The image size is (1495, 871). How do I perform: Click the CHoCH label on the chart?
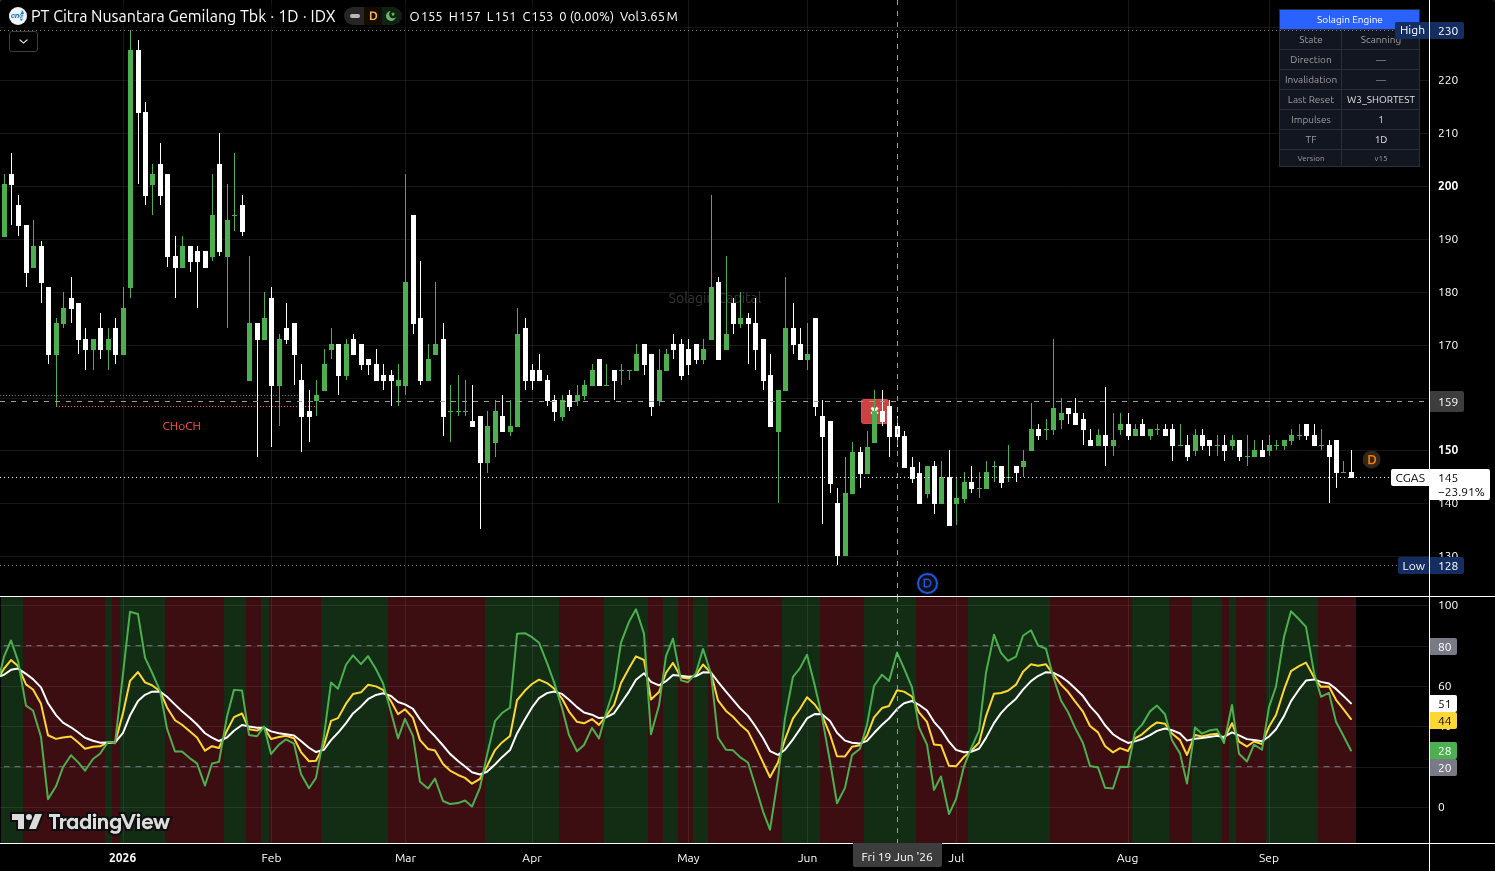tap(182, 426)
